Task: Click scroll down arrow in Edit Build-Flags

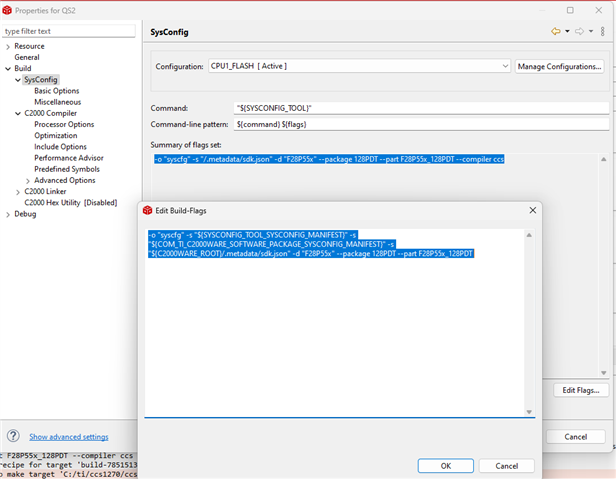Action: [x=529, y=412]
